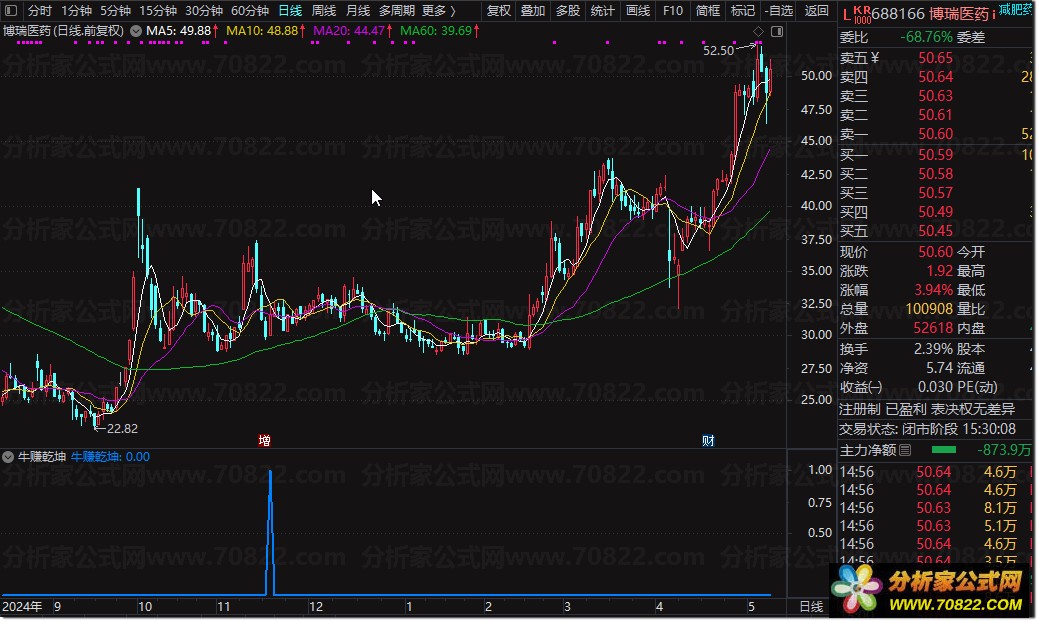Image resolution: width=1039 pixels, height=621 pixels.
Task: Click the 减肥药 concept tag
Action: click(1016, 9)
